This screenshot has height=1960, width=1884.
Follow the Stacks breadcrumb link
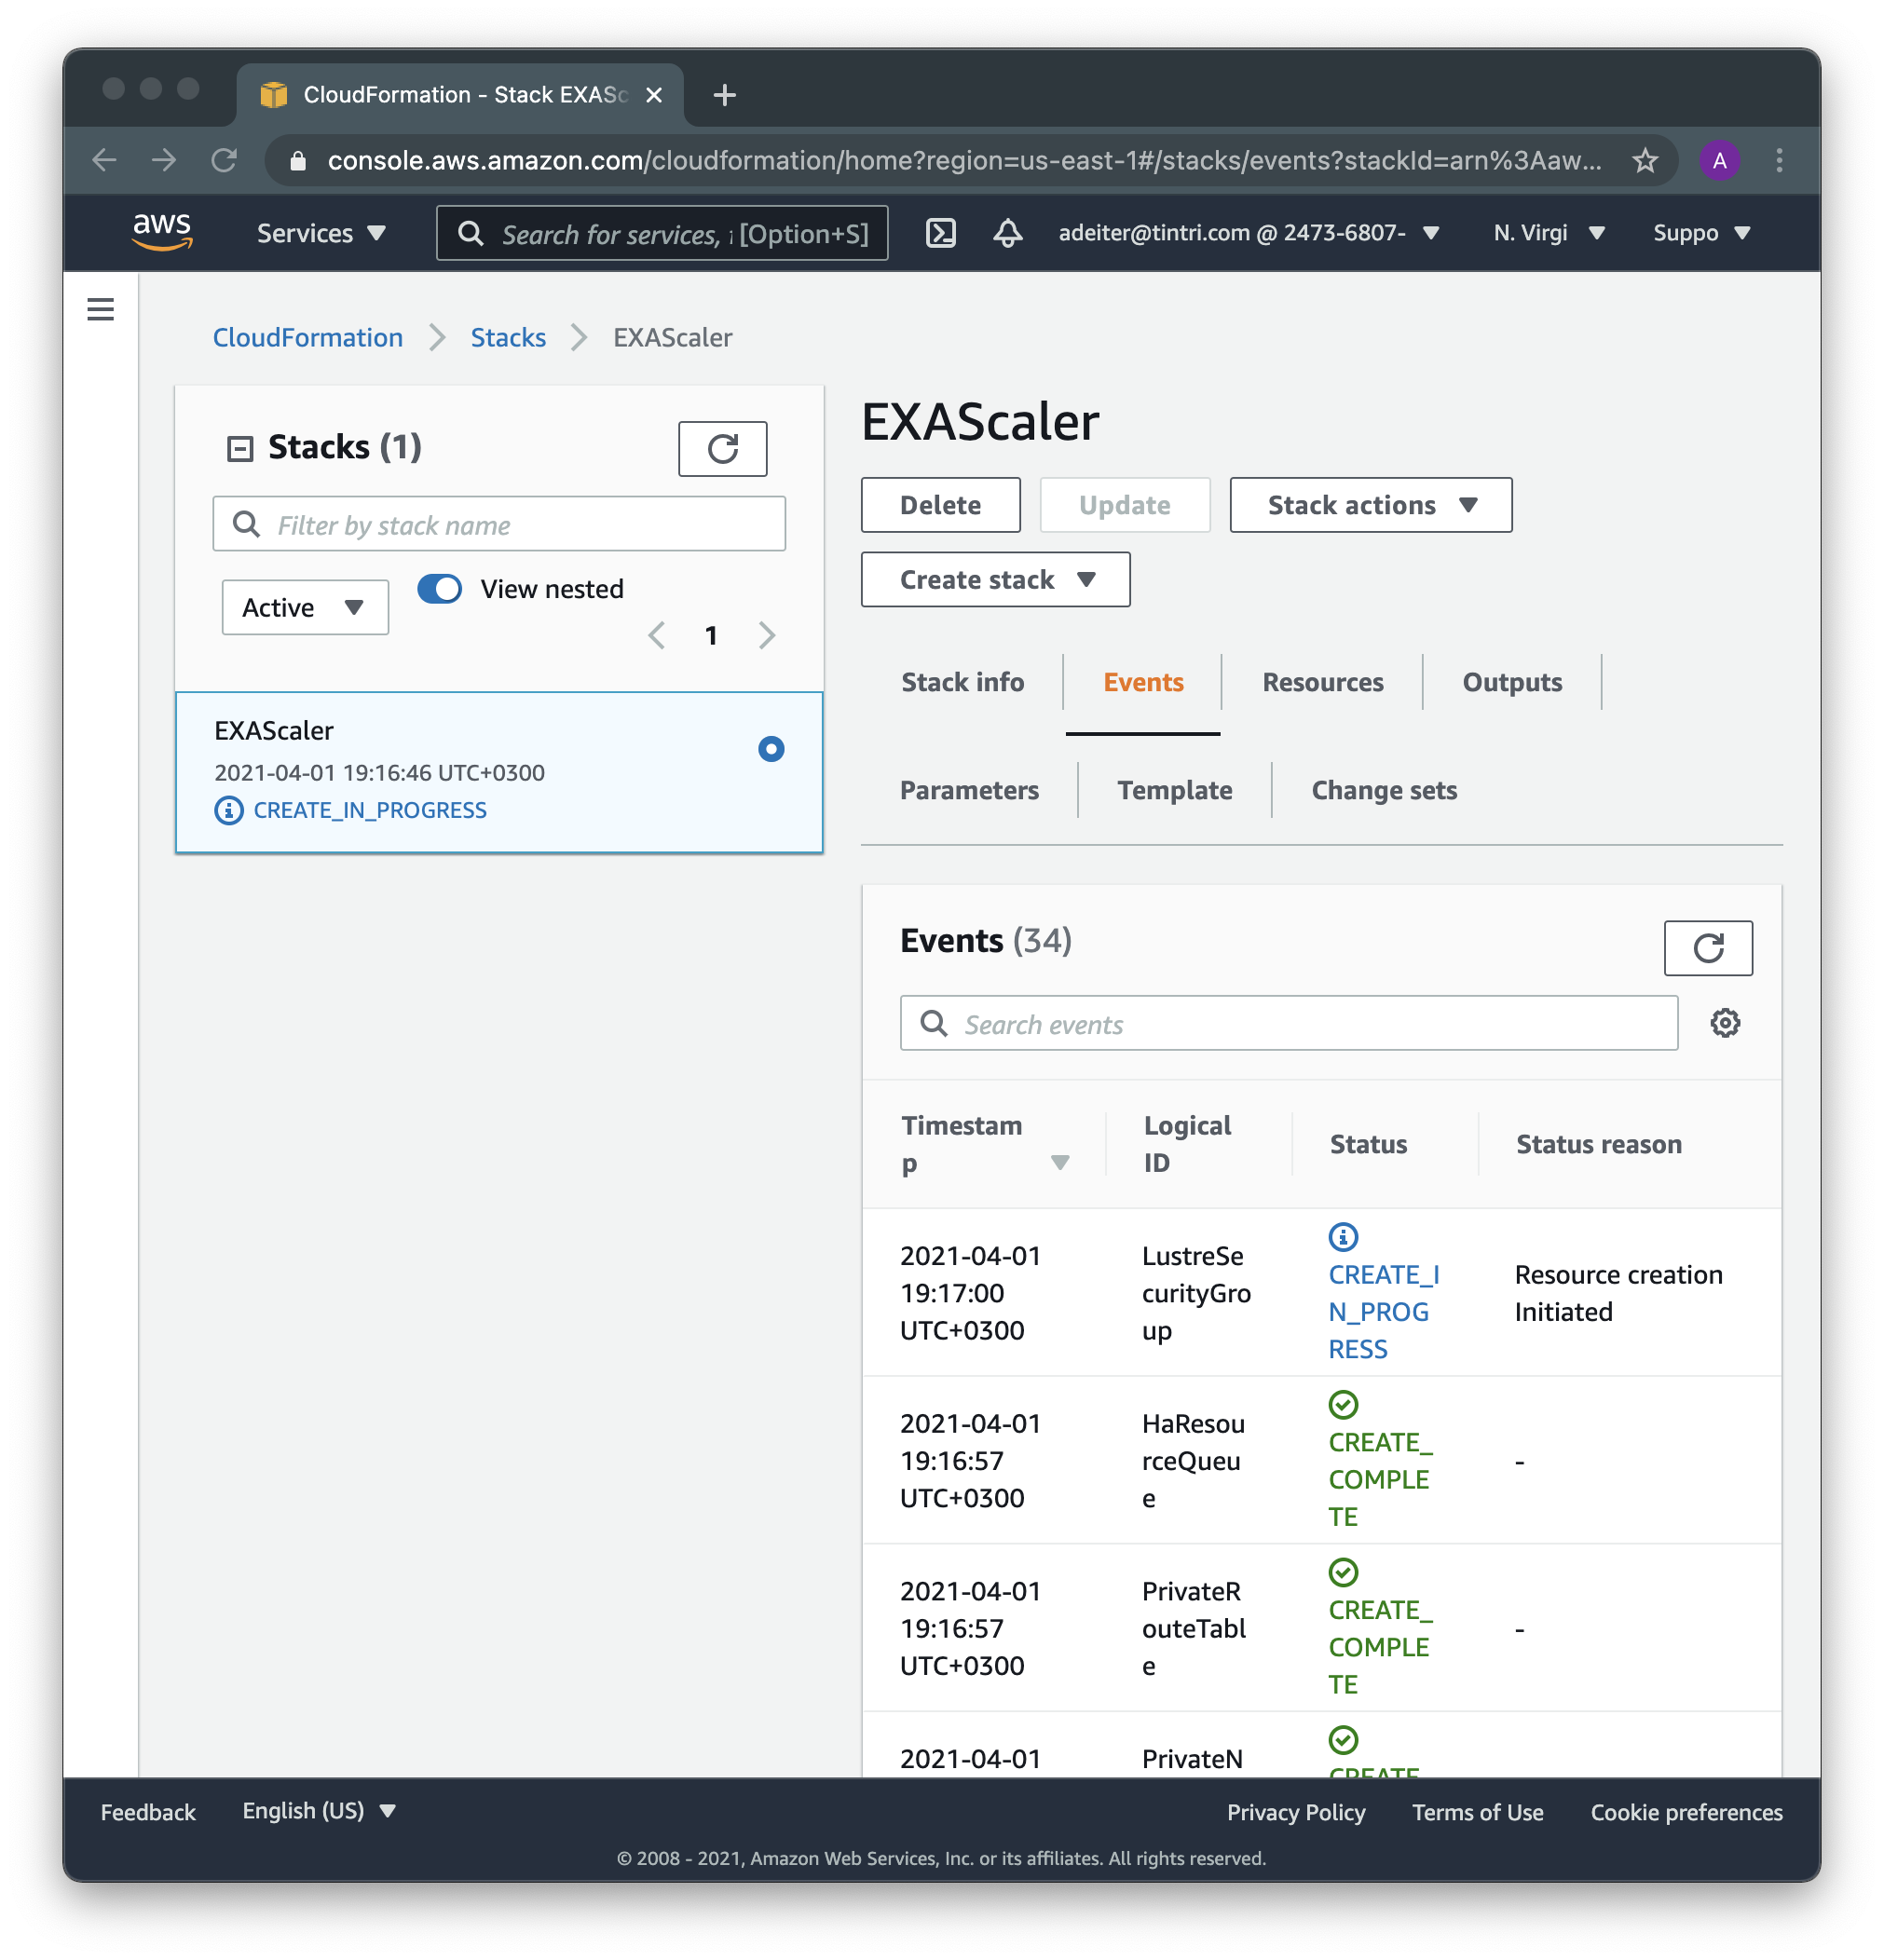pos(508,338)
